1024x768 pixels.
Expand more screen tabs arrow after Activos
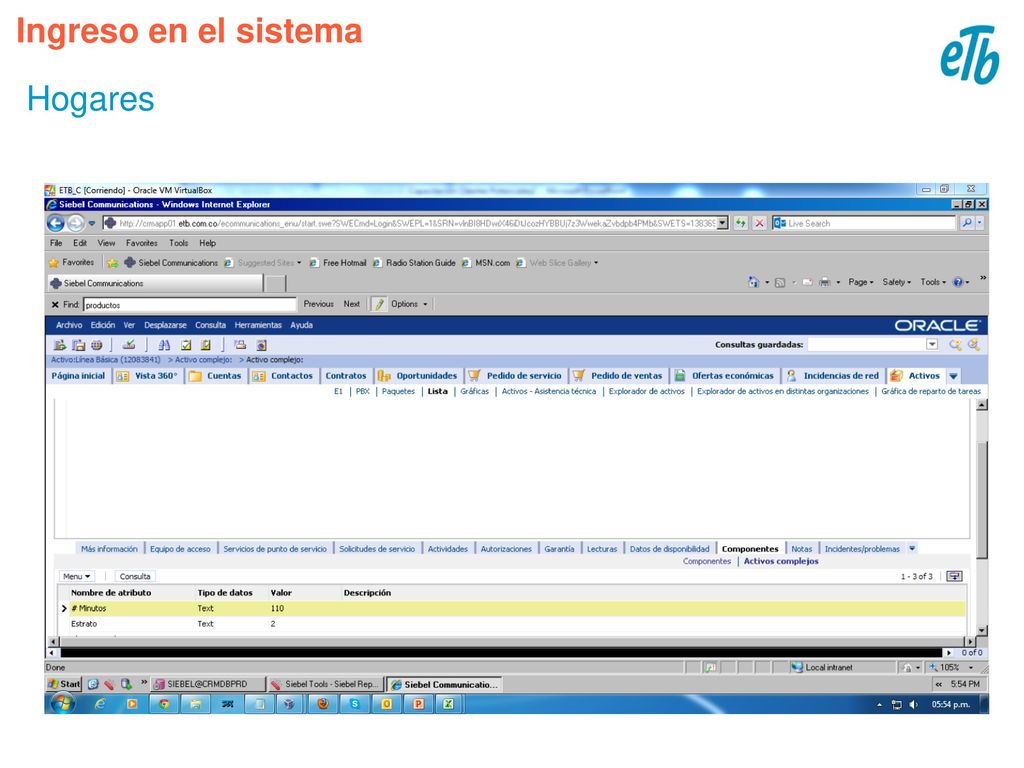coord(953,376)
